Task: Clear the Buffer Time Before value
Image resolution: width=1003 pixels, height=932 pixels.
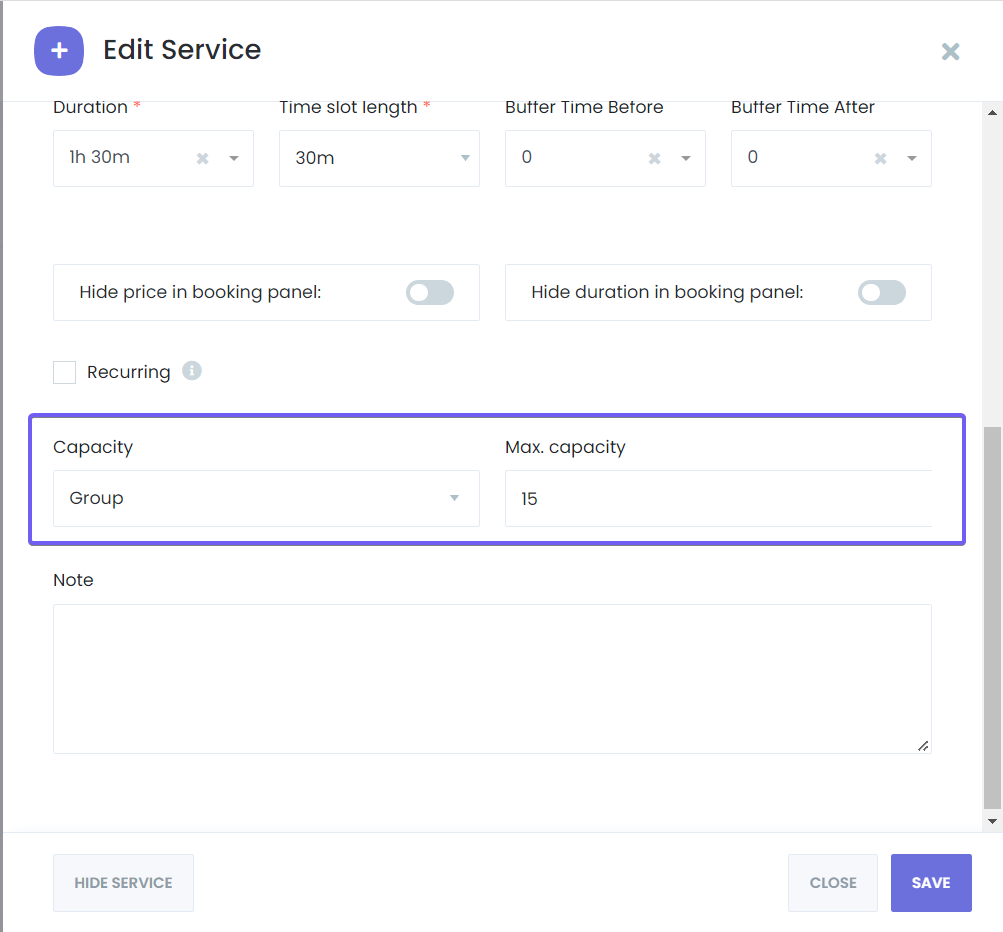Action: (x=653, y=158)
